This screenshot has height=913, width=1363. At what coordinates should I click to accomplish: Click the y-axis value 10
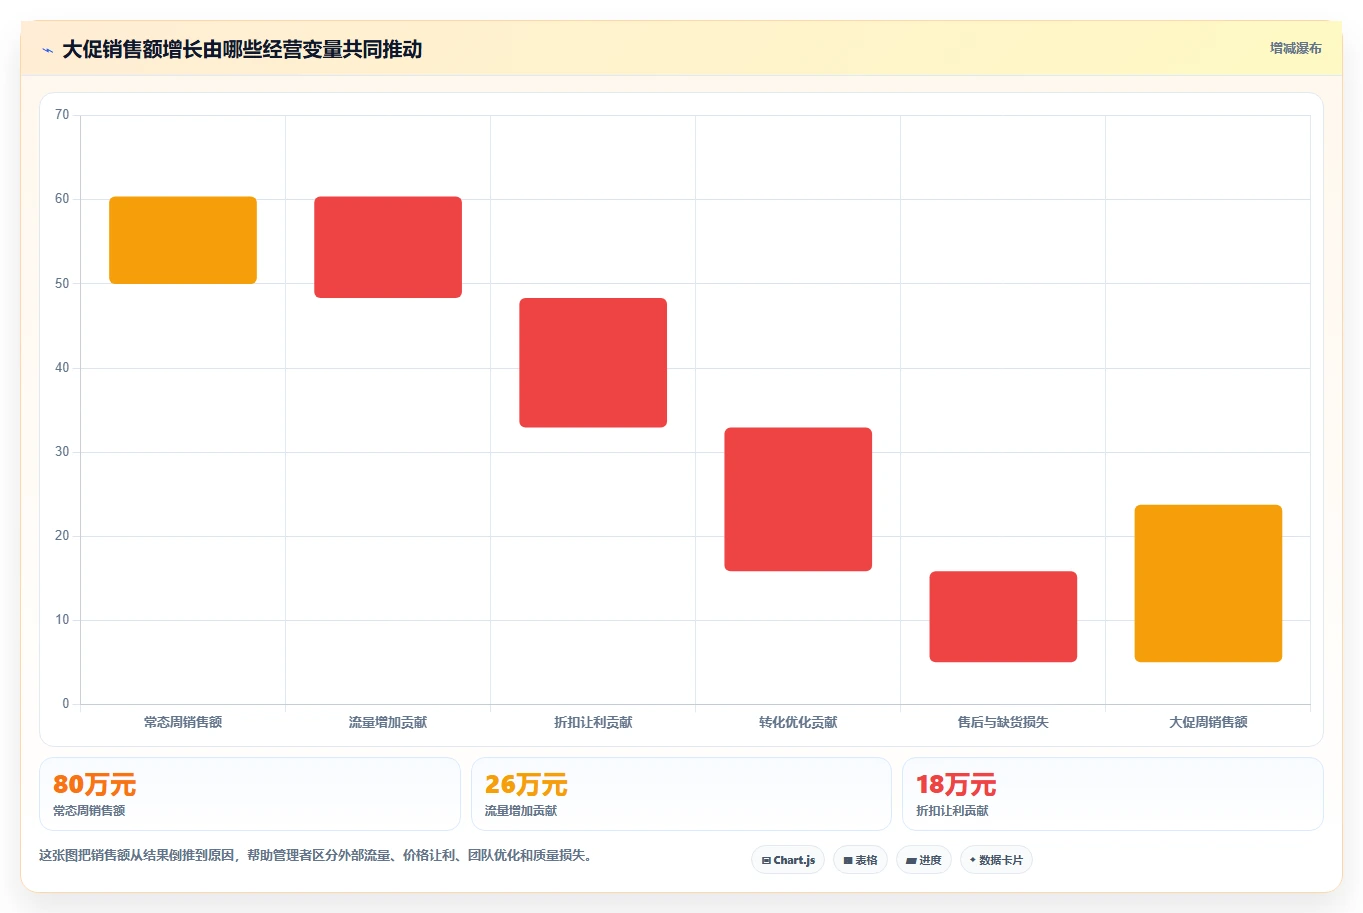[62, 620]
